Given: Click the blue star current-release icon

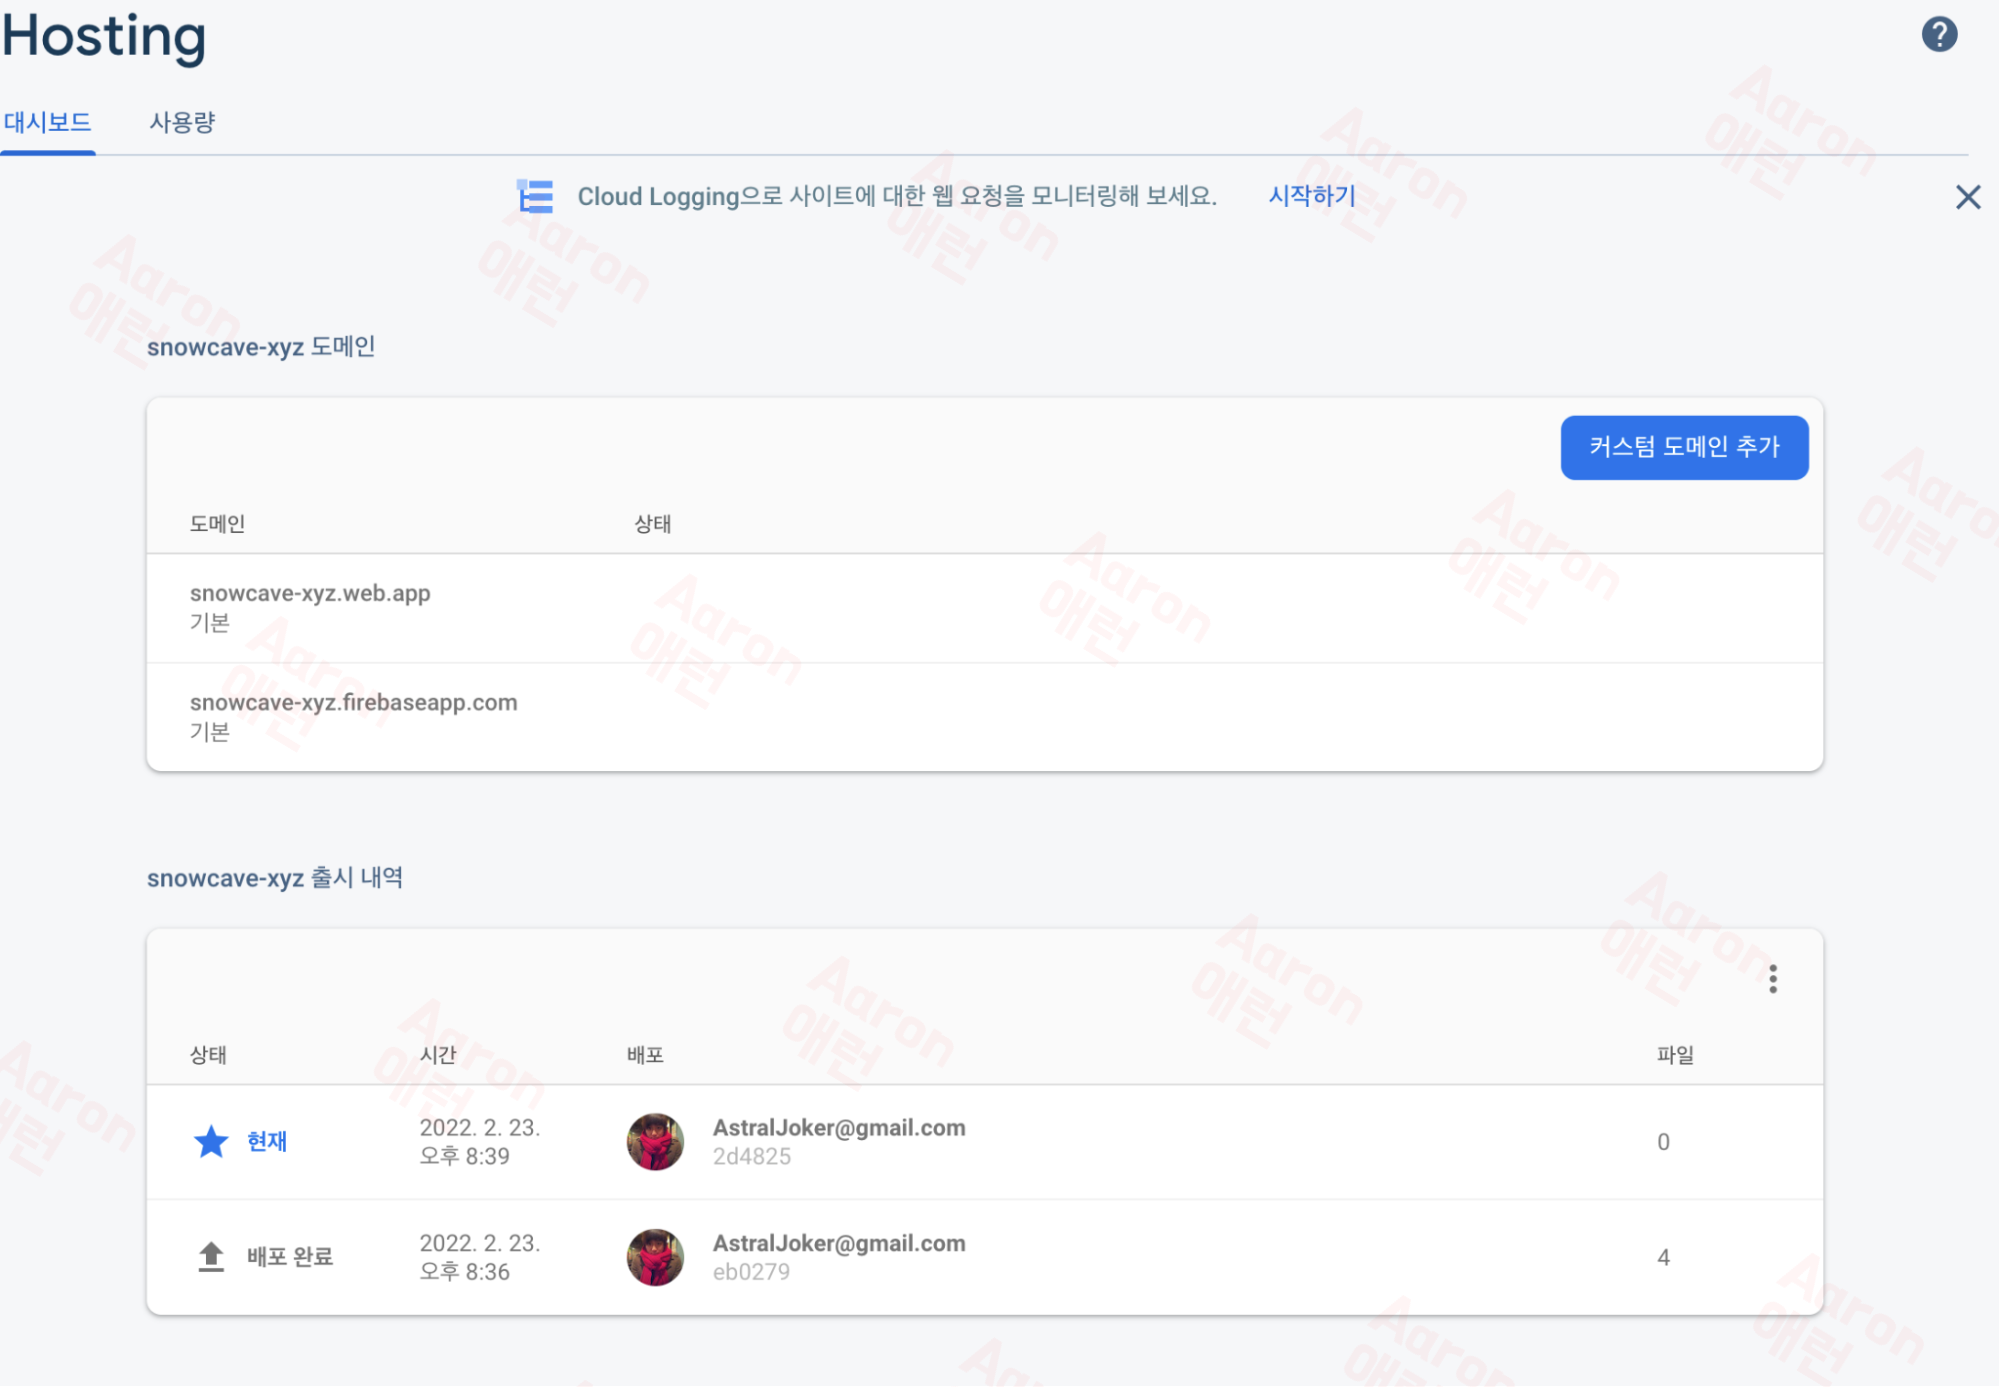Looking at the screenshot, I should pyautogui.click(x=211, y=1141).
